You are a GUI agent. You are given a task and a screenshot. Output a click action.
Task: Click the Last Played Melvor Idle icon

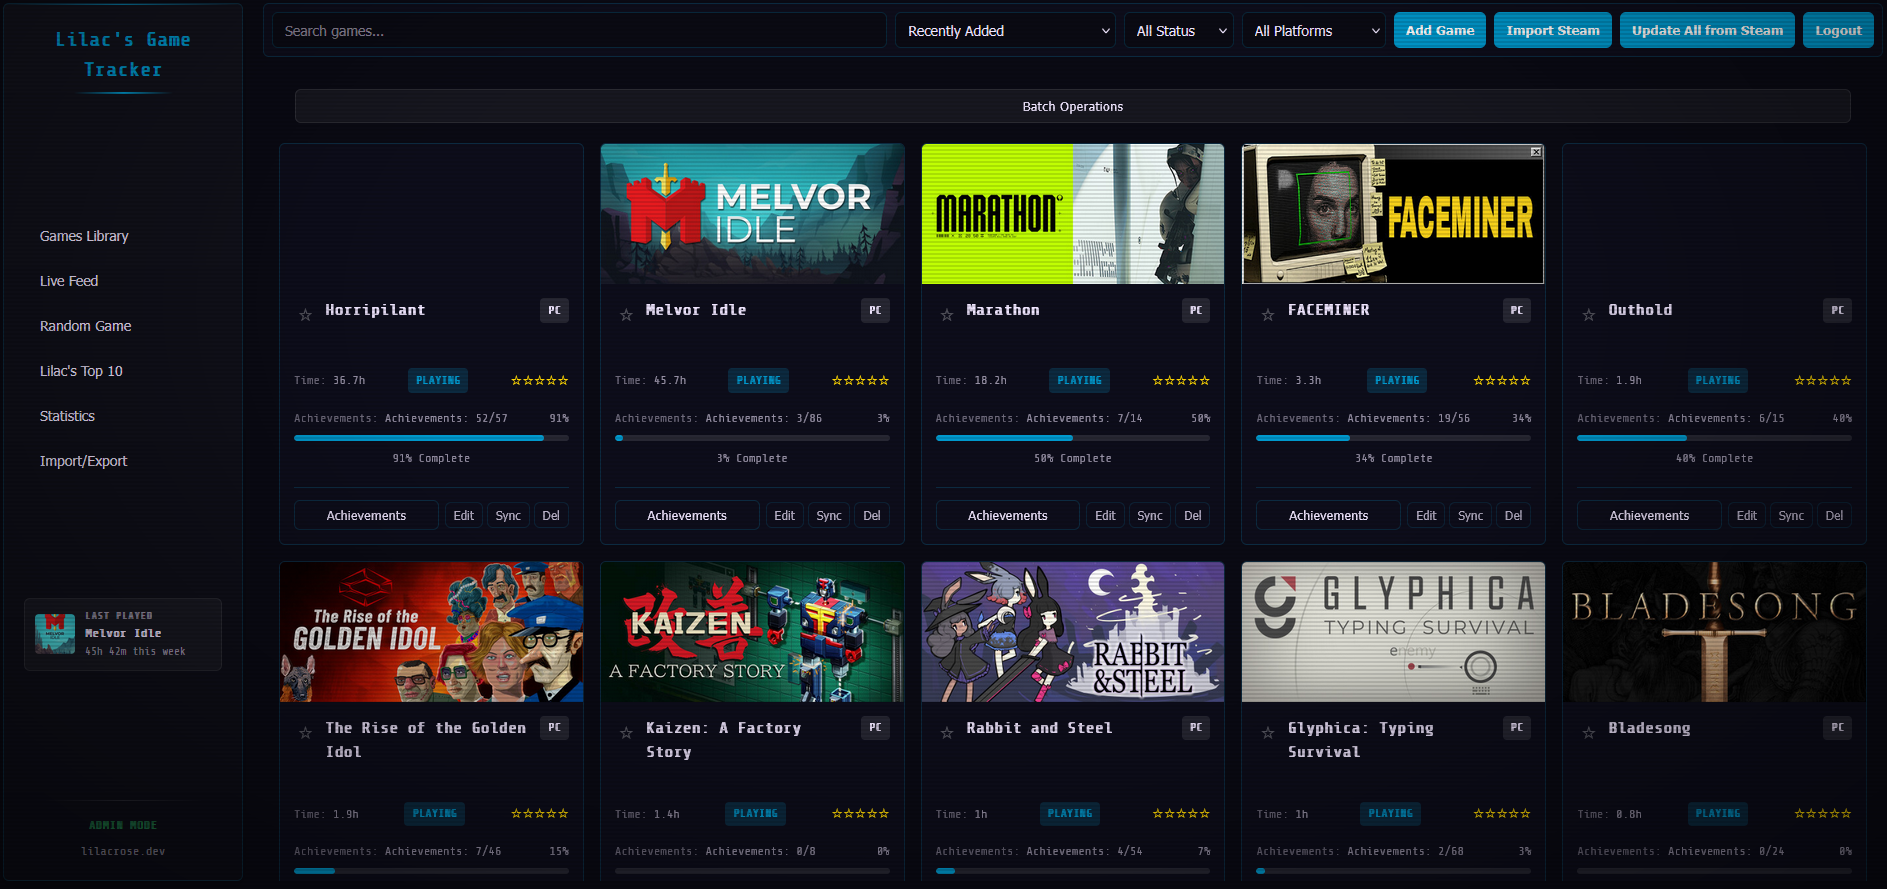point(55,634)
